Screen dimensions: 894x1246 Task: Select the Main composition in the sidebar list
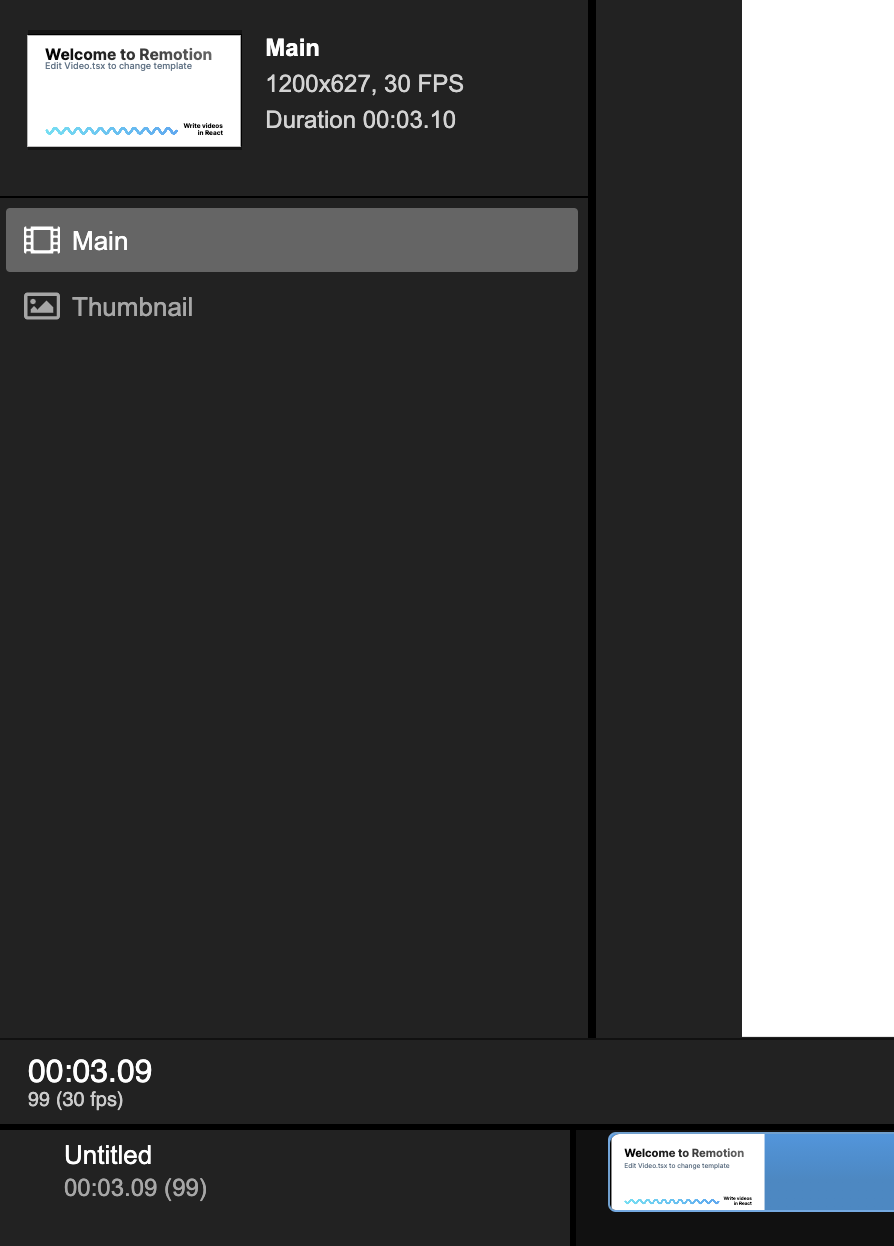tap(292, 240)
